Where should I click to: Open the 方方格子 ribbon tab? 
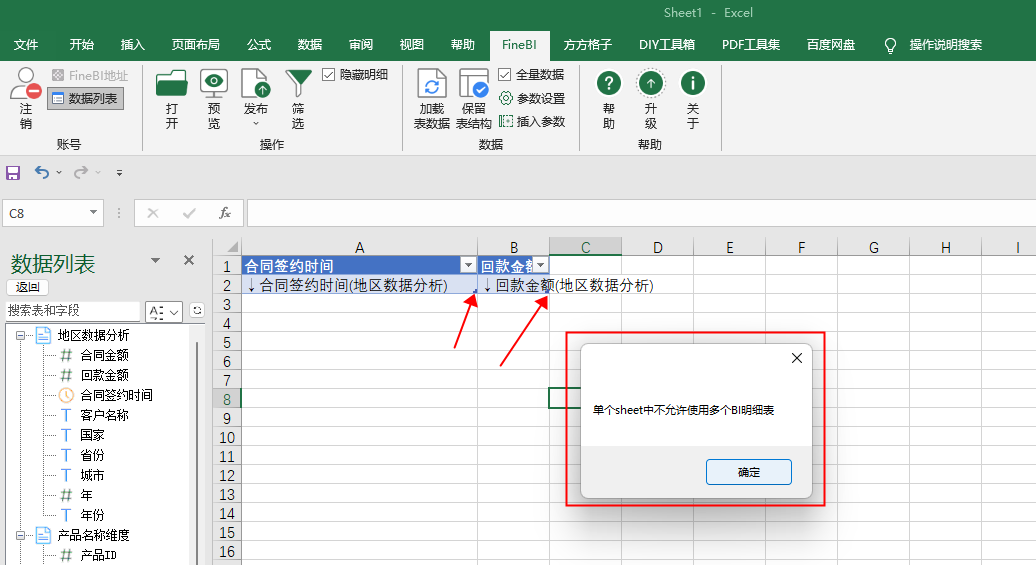click(587, 45)
